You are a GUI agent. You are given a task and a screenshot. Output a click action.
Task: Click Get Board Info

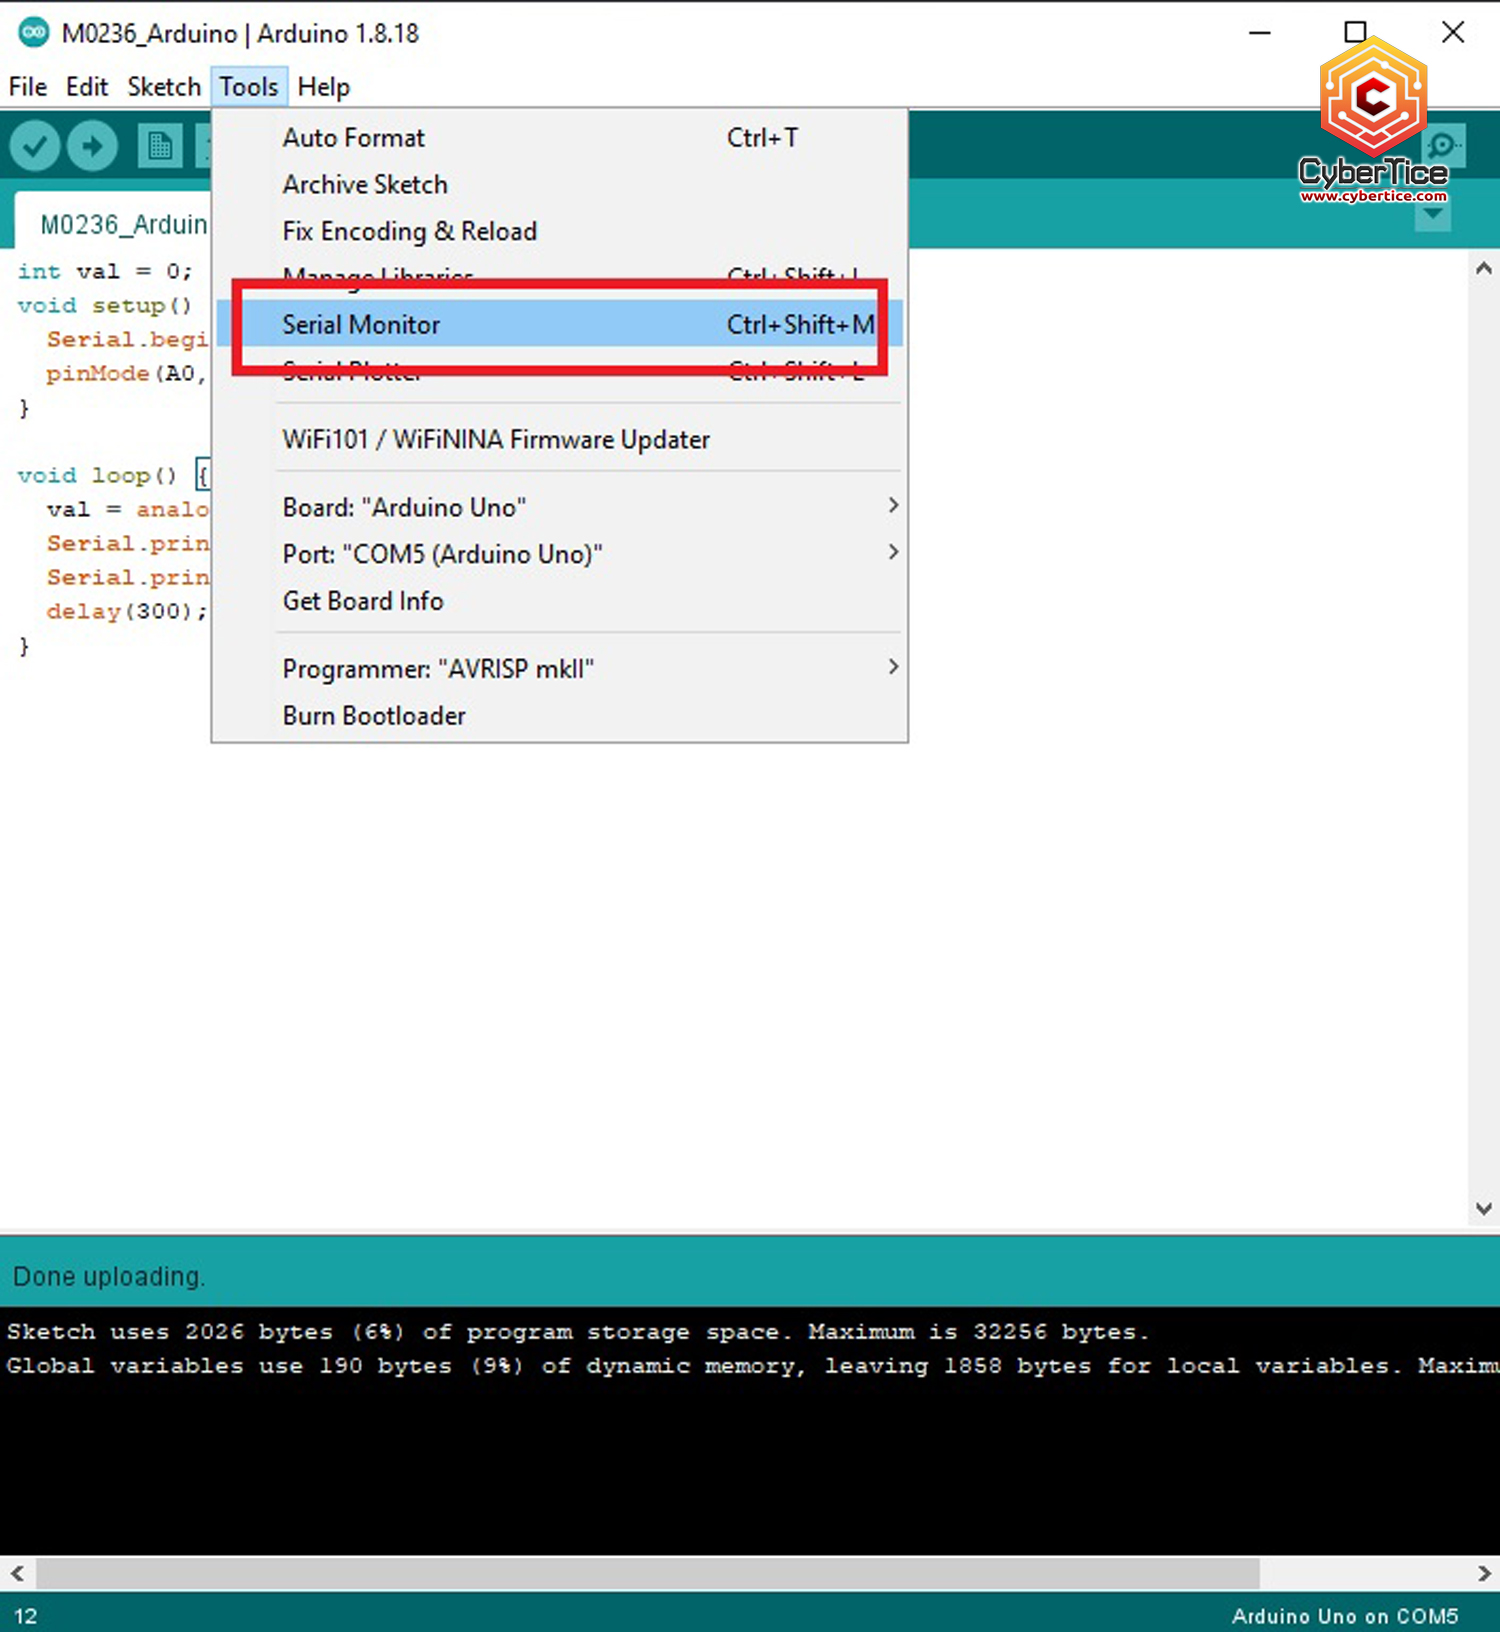tap(559, 601)
